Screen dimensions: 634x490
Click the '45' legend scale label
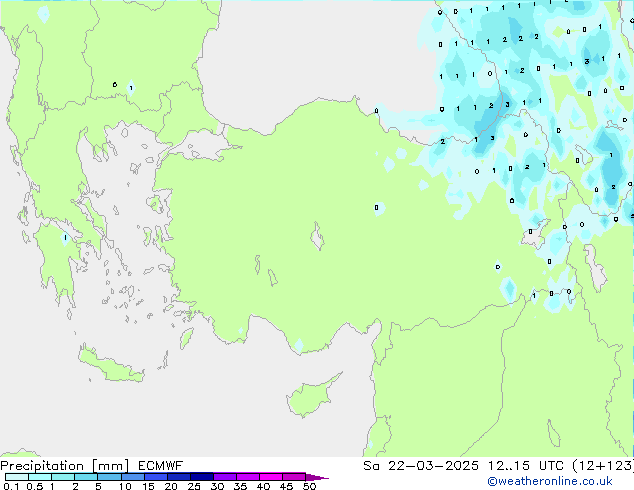286,486
